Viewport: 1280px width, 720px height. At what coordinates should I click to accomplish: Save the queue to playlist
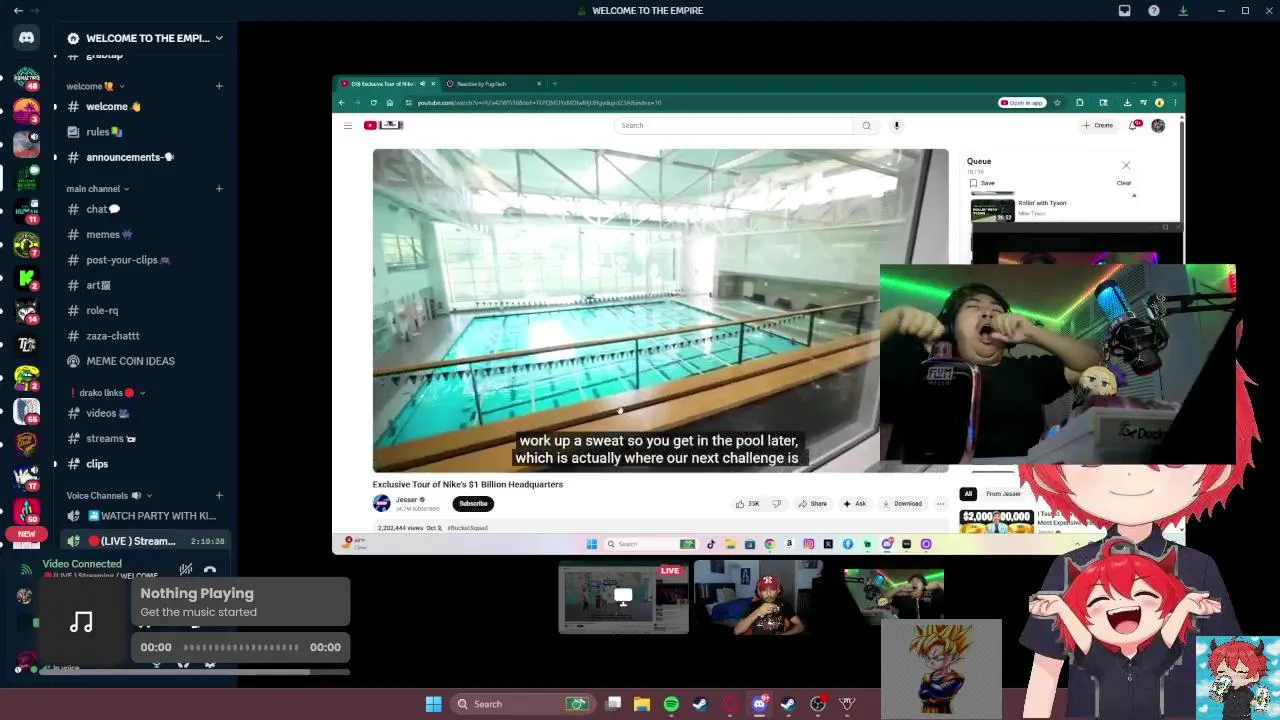click(982, 183)
